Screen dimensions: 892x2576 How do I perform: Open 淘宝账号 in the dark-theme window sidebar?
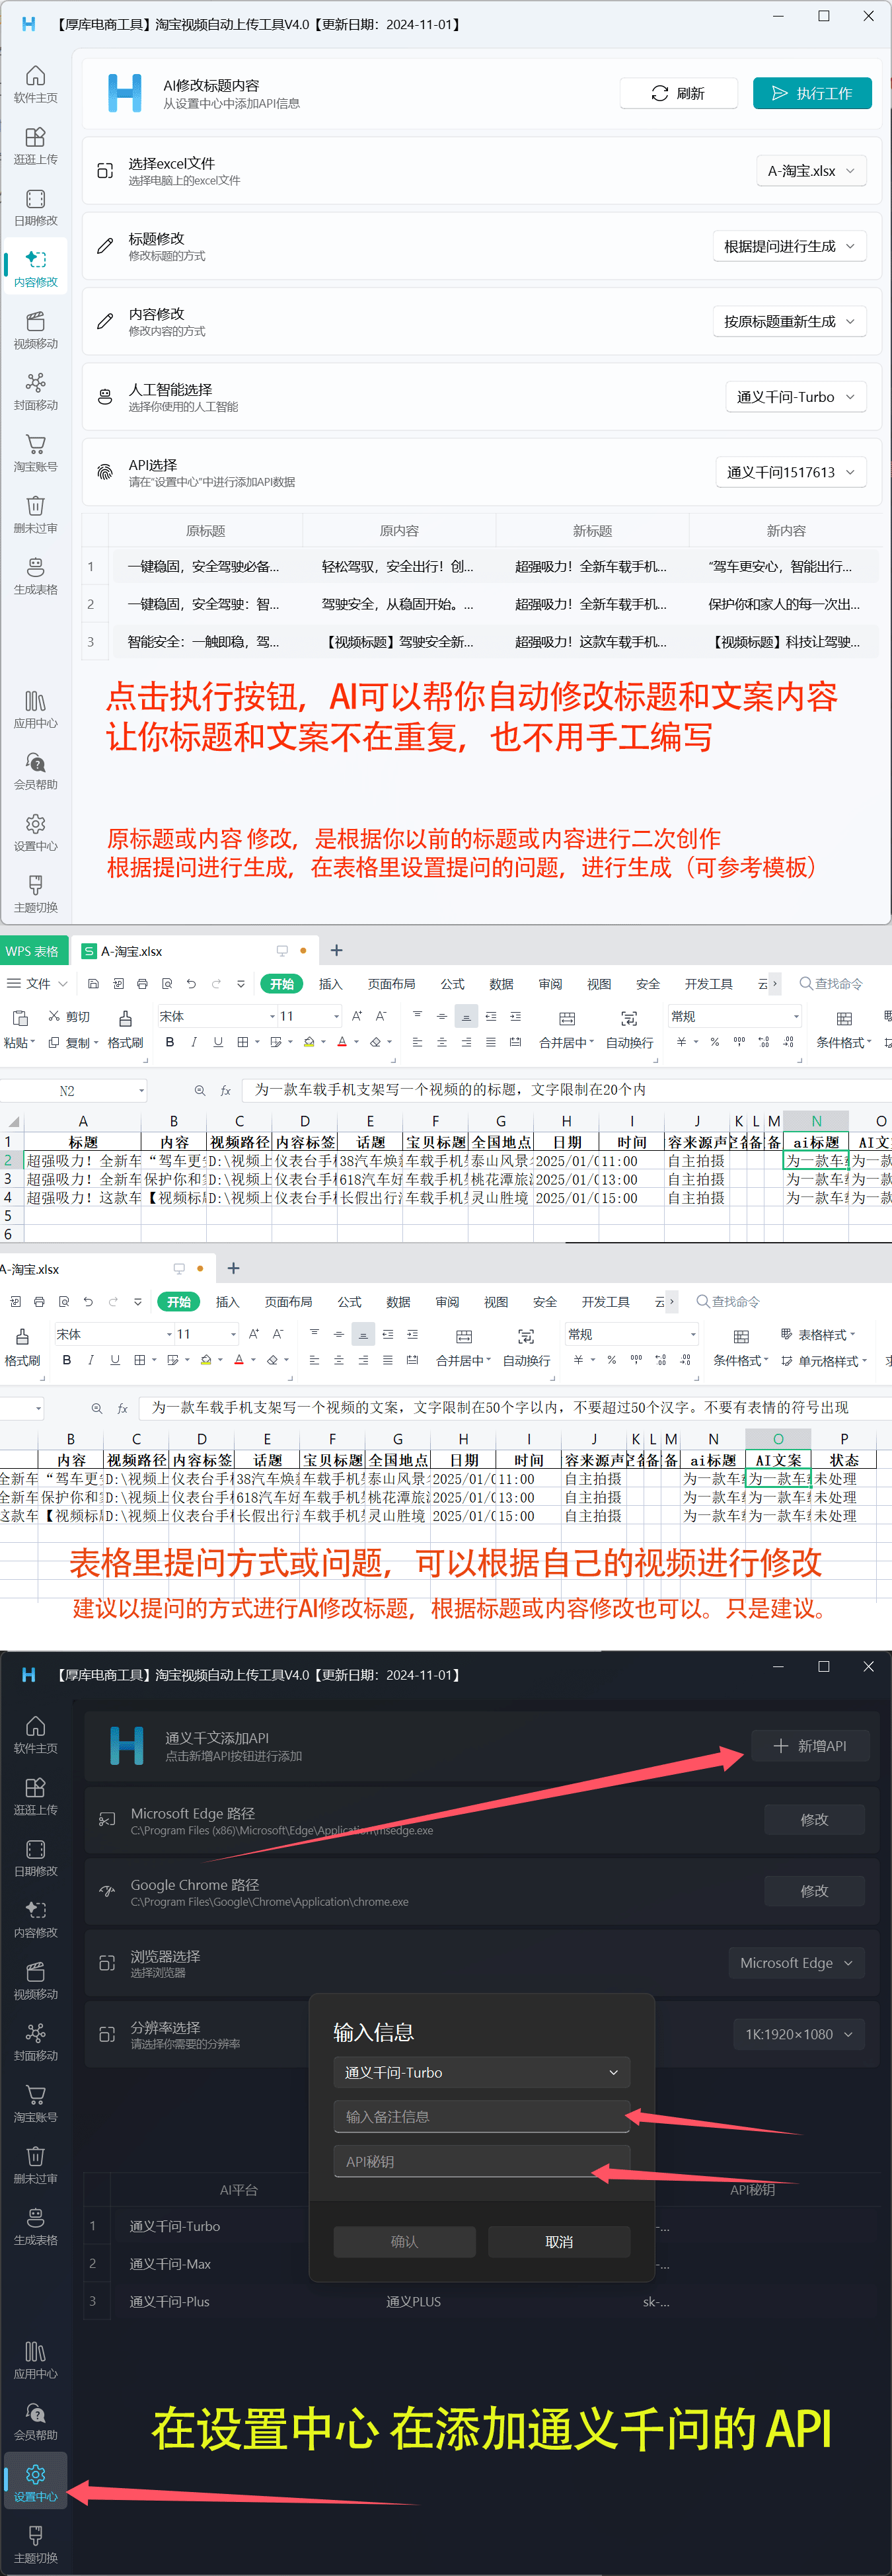coord(35,2104)
